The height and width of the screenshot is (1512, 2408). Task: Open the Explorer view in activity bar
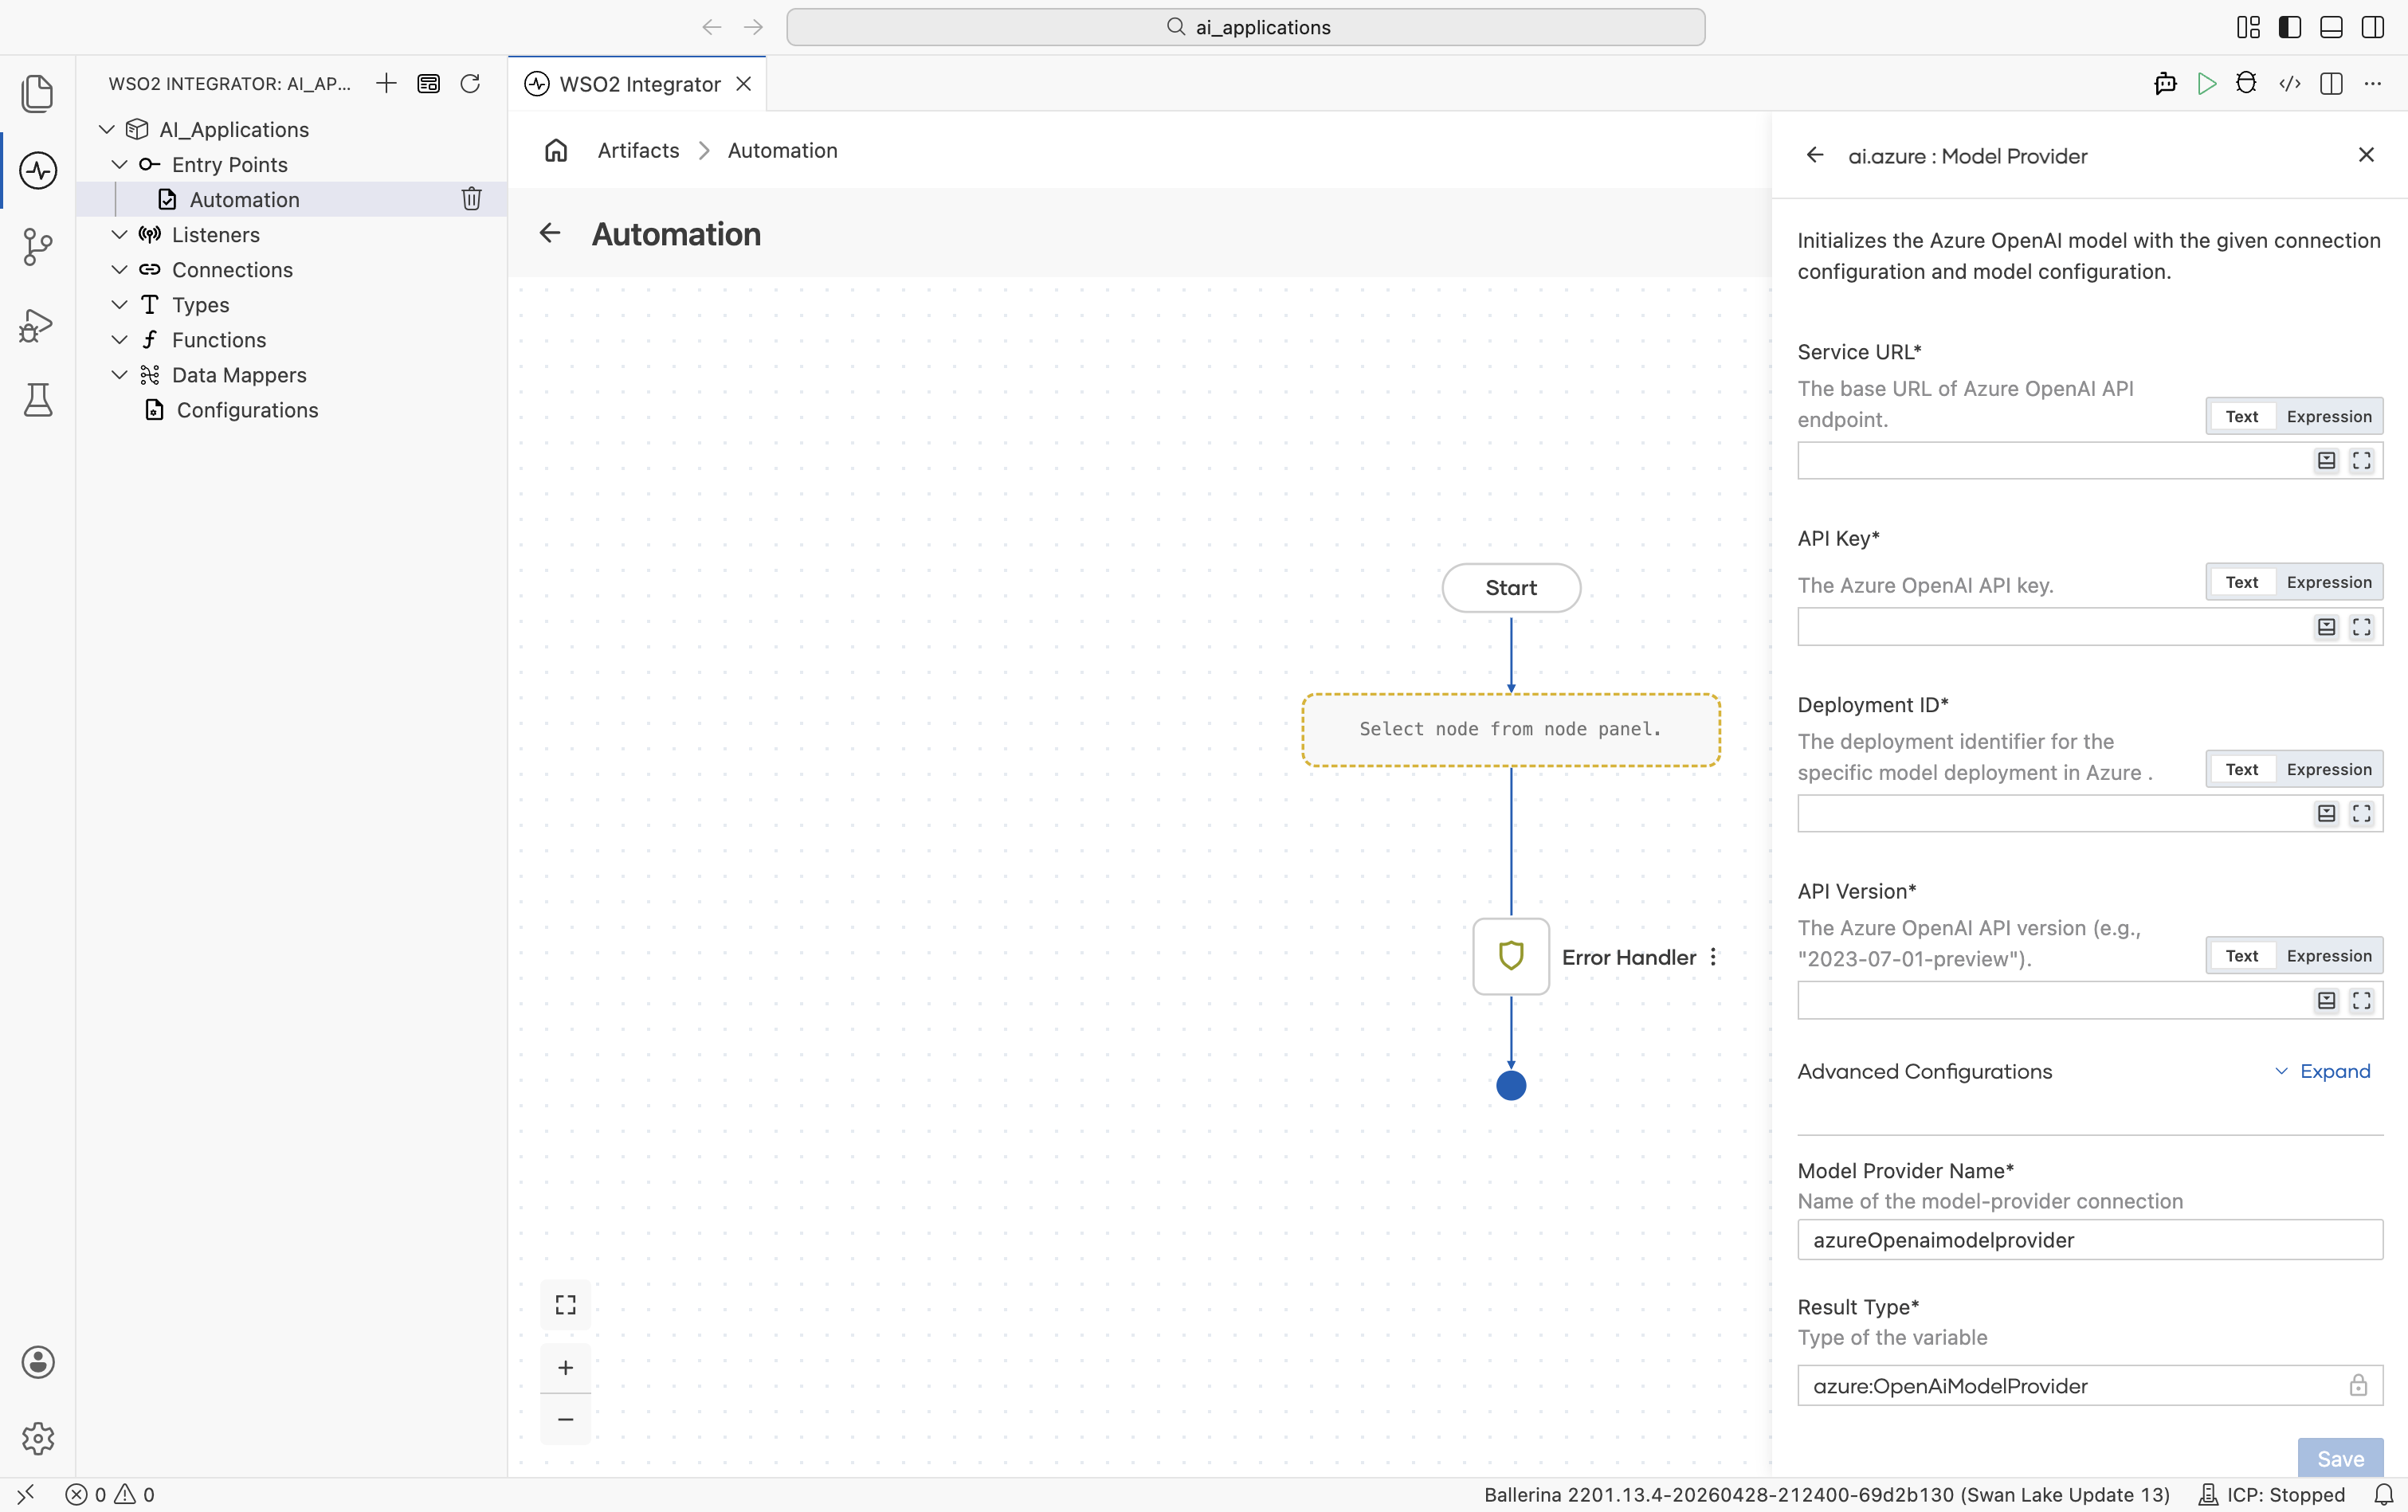[x=38, y=93]
